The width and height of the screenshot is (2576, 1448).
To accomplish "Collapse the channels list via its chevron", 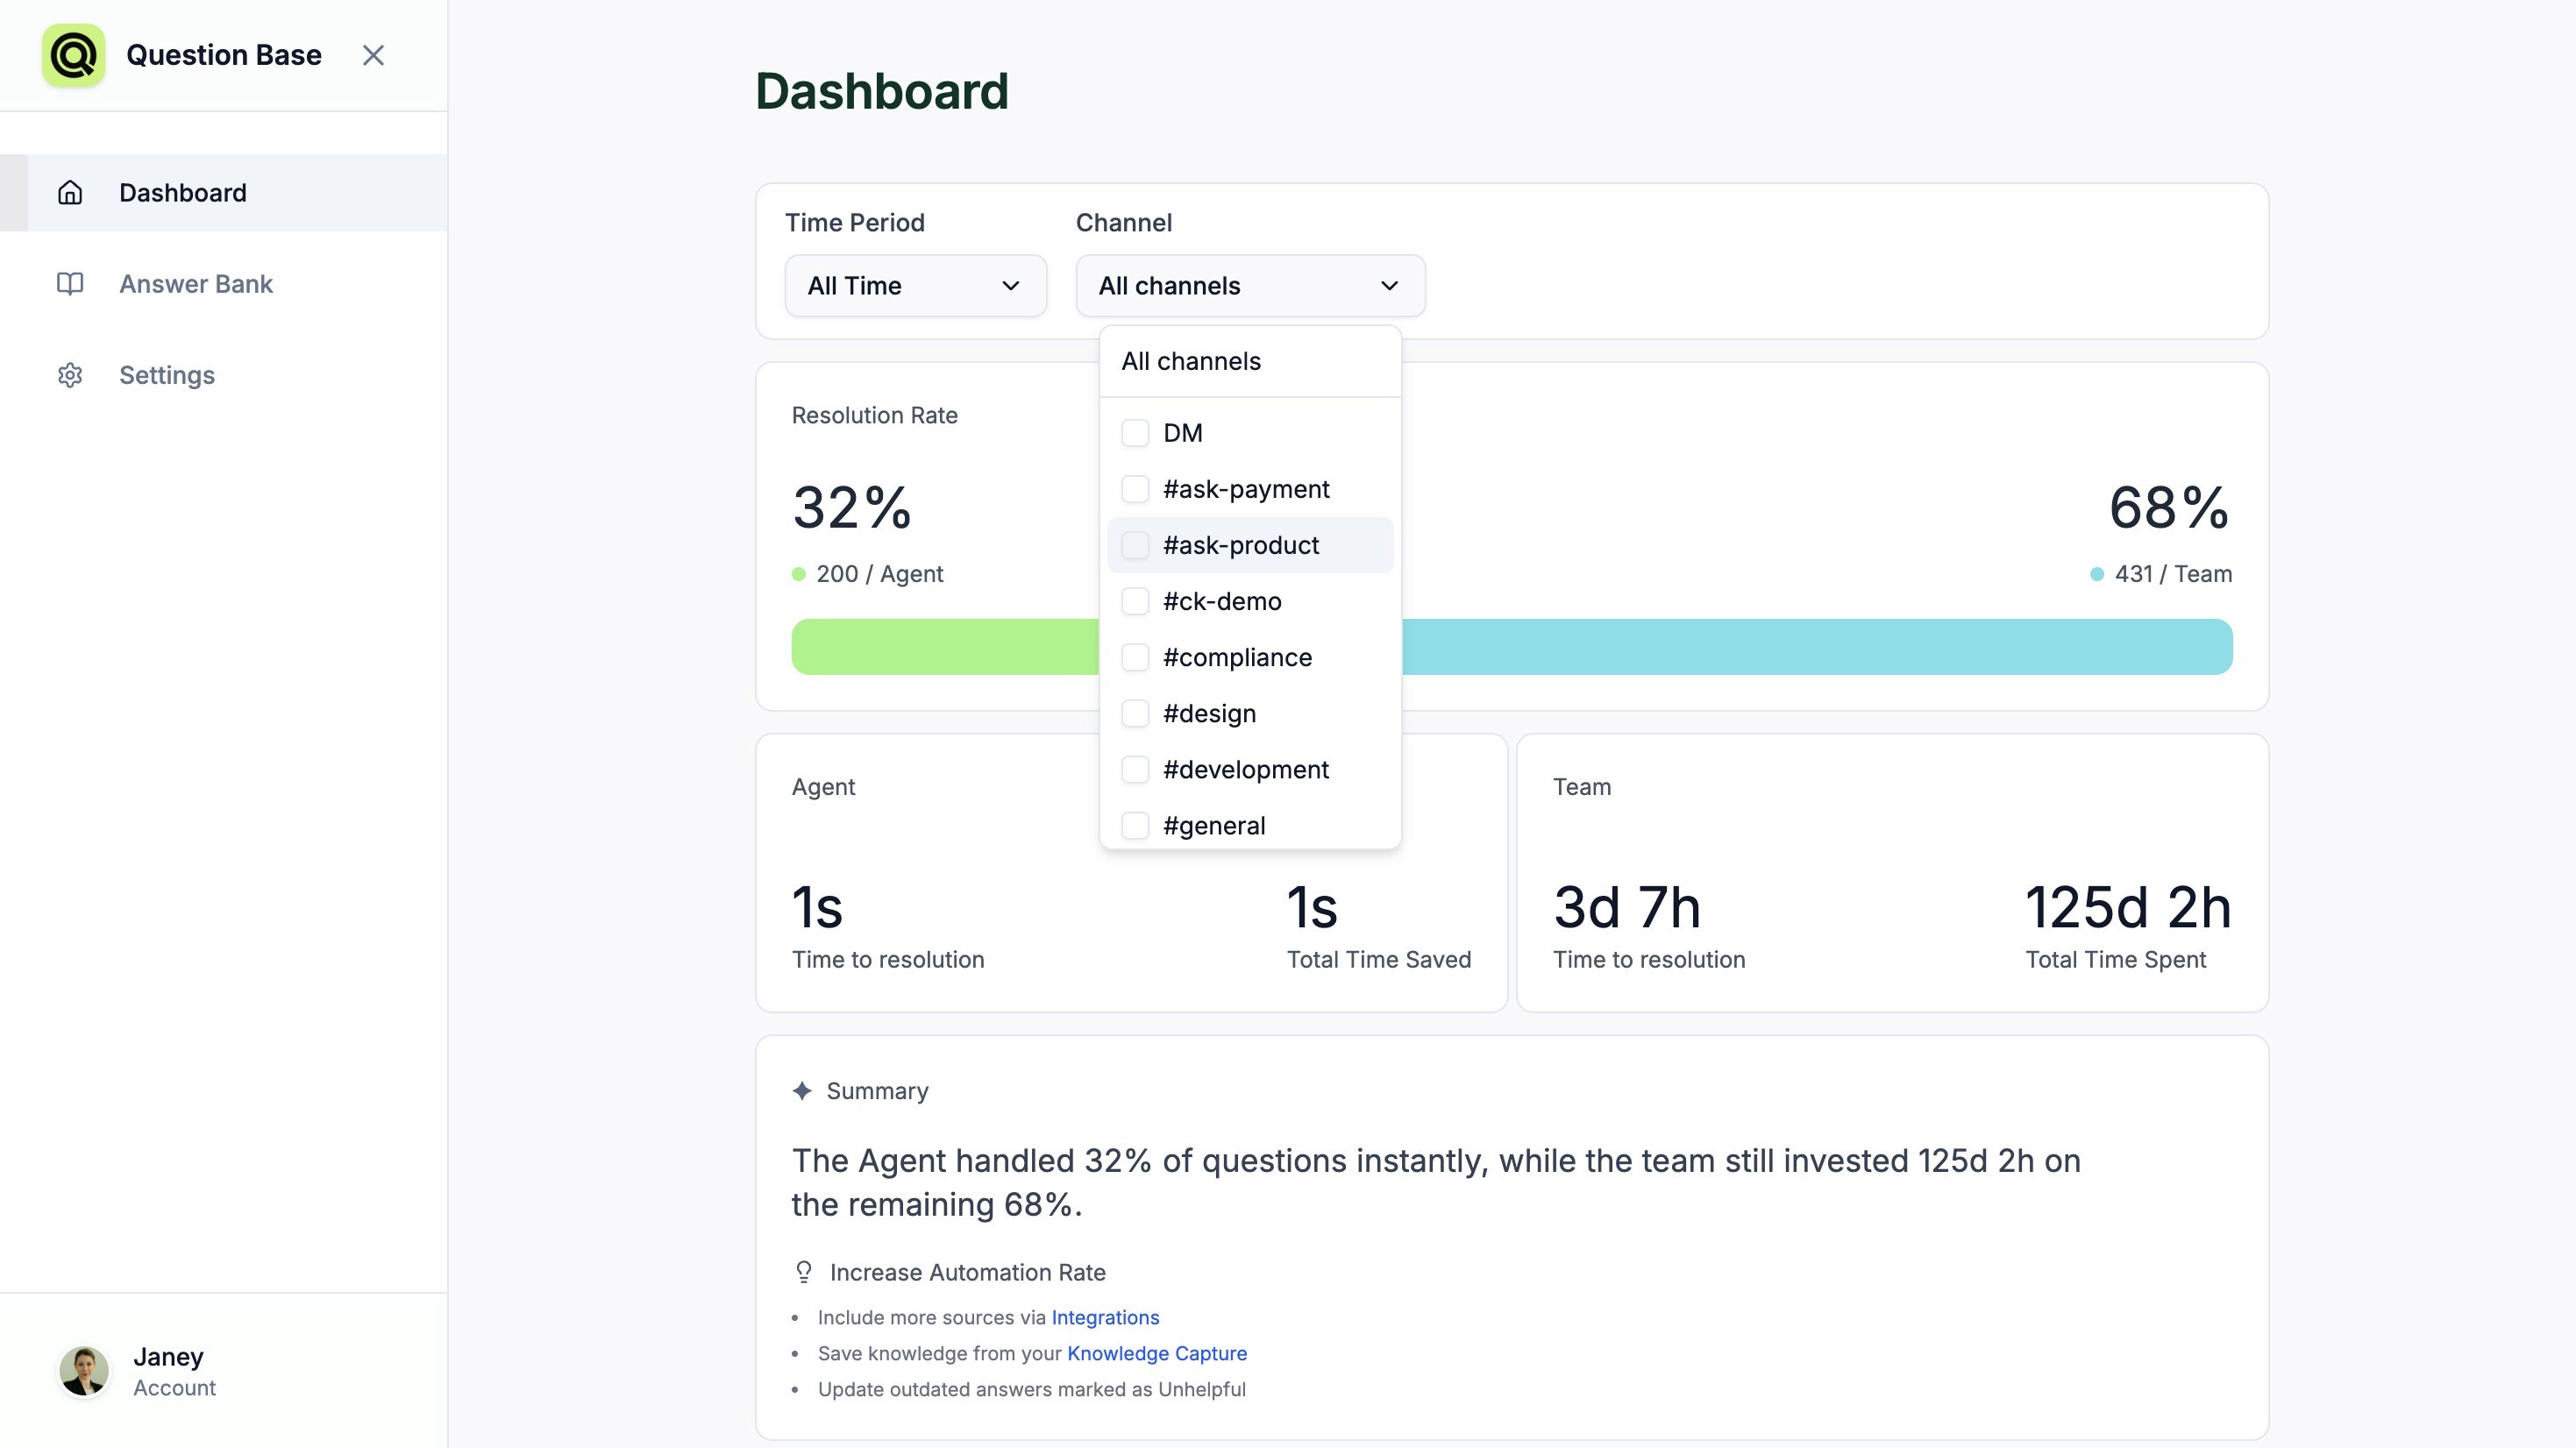I will tap(1389, 286).
